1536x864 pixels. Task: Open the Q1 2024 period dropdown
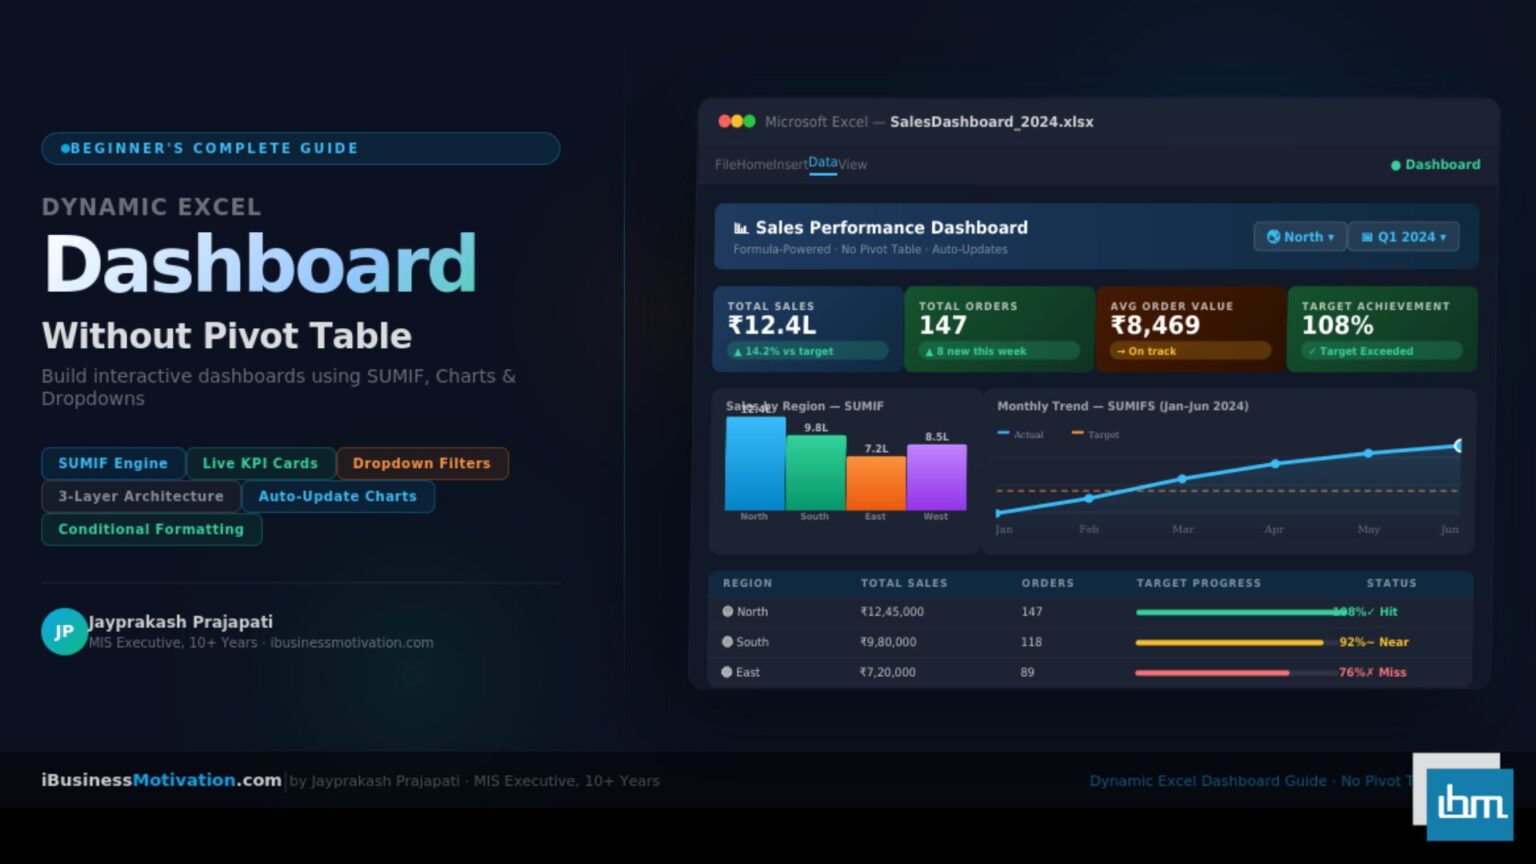(1403, 236)
